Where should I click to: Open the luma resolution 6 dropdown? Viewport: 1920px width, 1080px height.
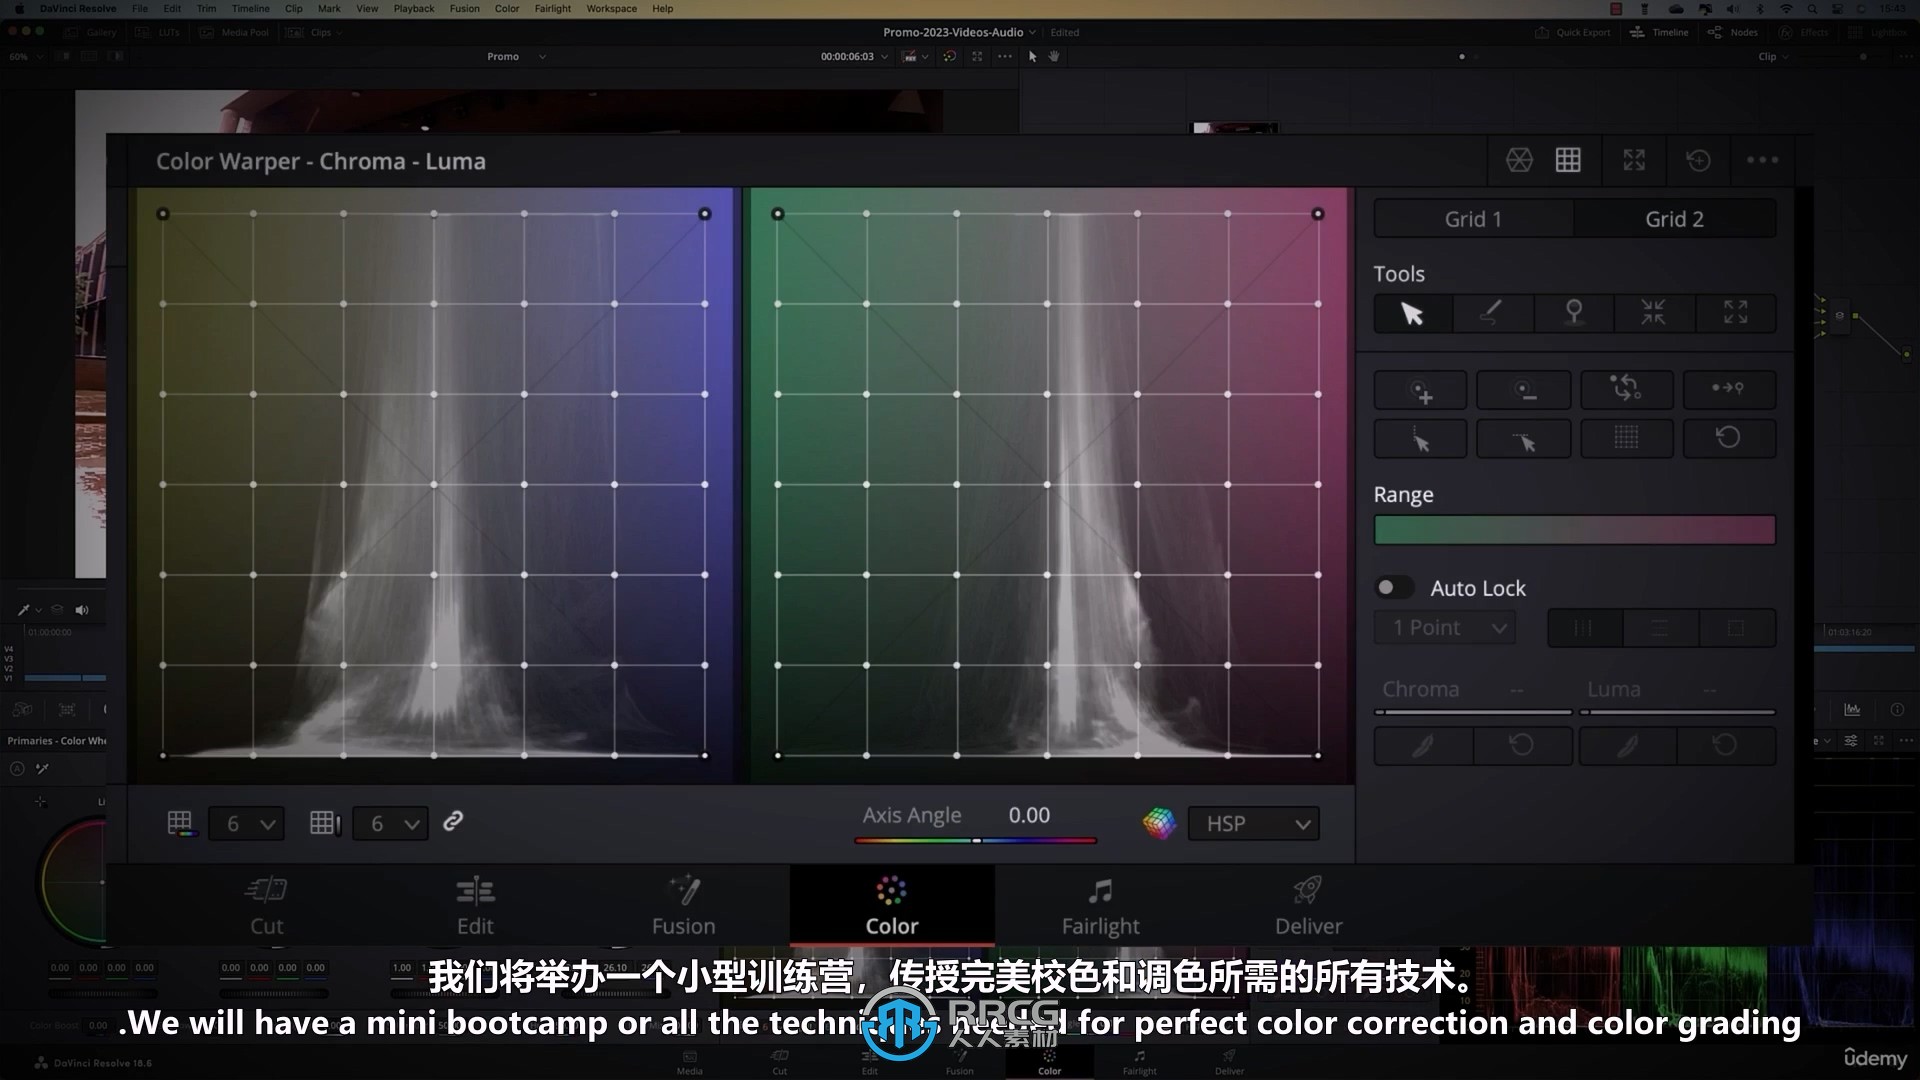click(391, 824)
